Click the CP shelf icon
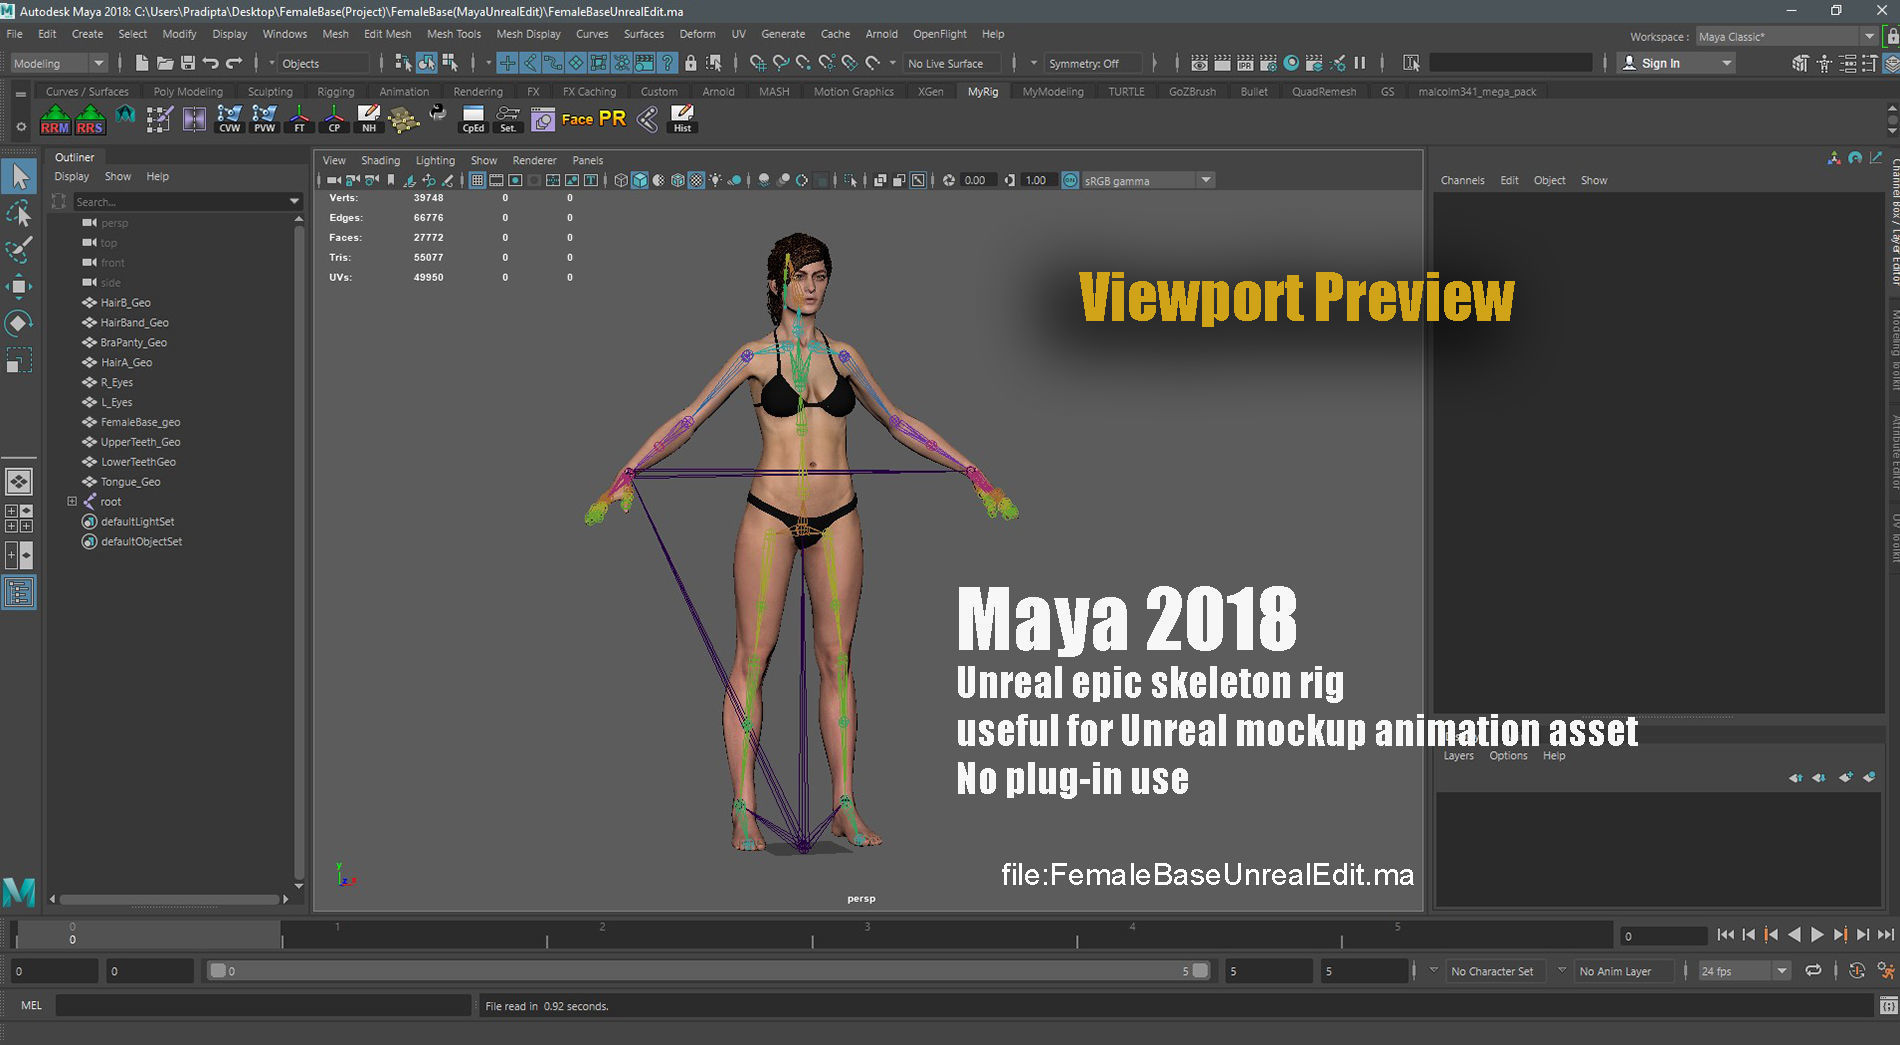 click(334, 120)
